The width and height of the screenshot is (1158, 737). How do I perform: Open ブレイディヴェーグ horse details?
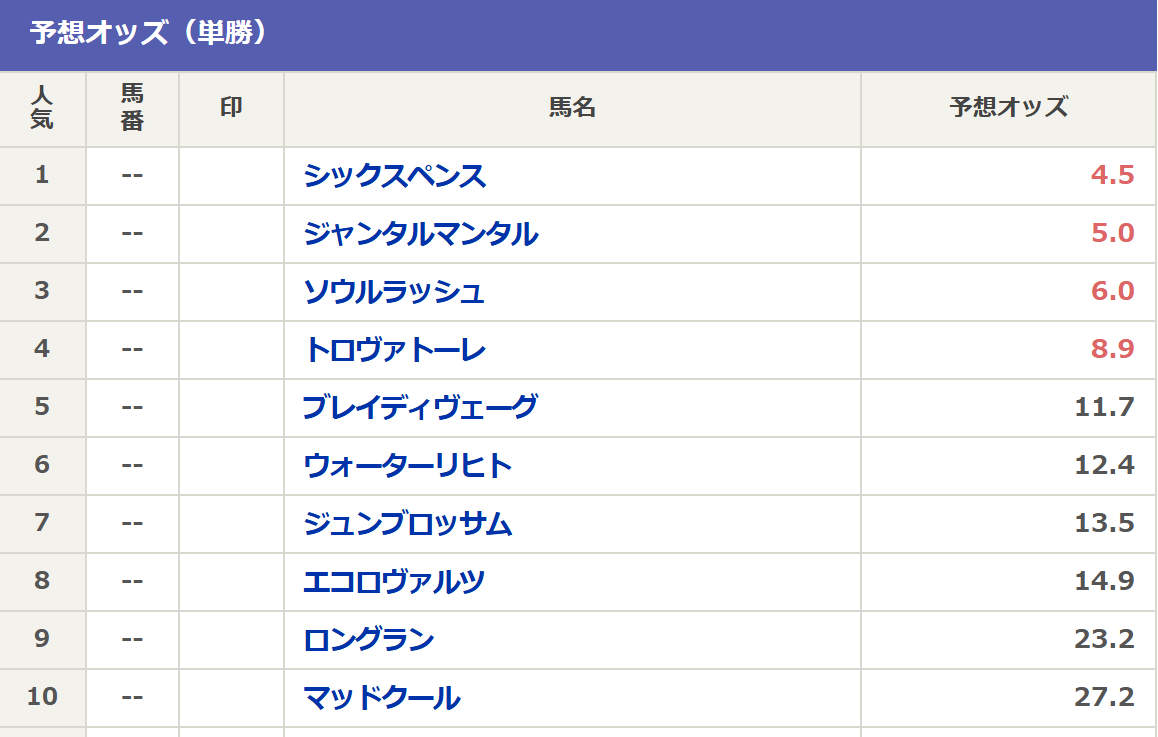point(420,408)
